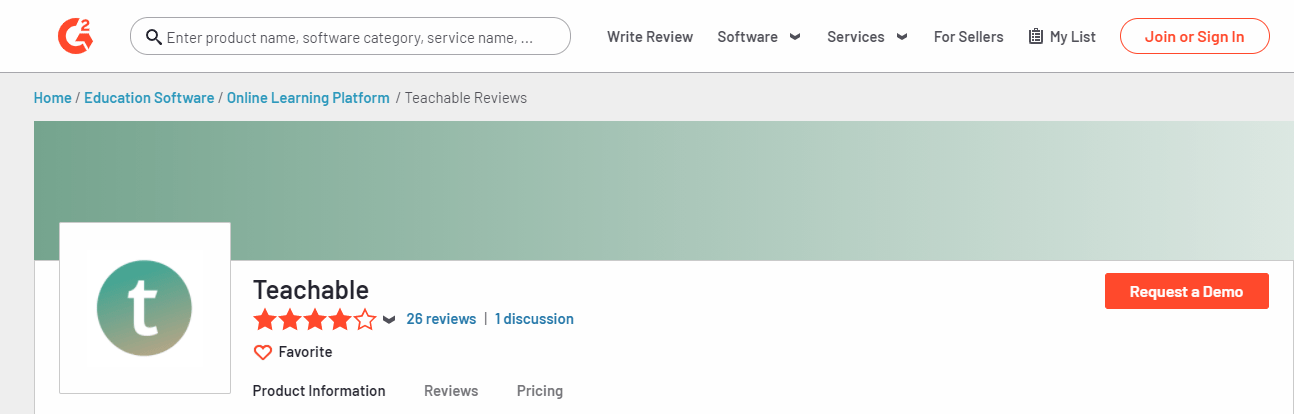Screen dimensions: 1294x414
Task: Click the Join or Sign In button
Action: coord(1194,37)
